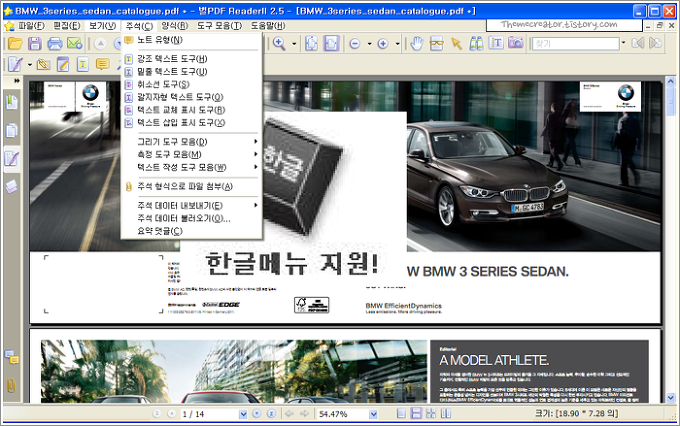This screenshot has width=680, height=426.
Task: Select 밑줄 텍스트 도구(U) menu entry
Action: coord(192,72)
